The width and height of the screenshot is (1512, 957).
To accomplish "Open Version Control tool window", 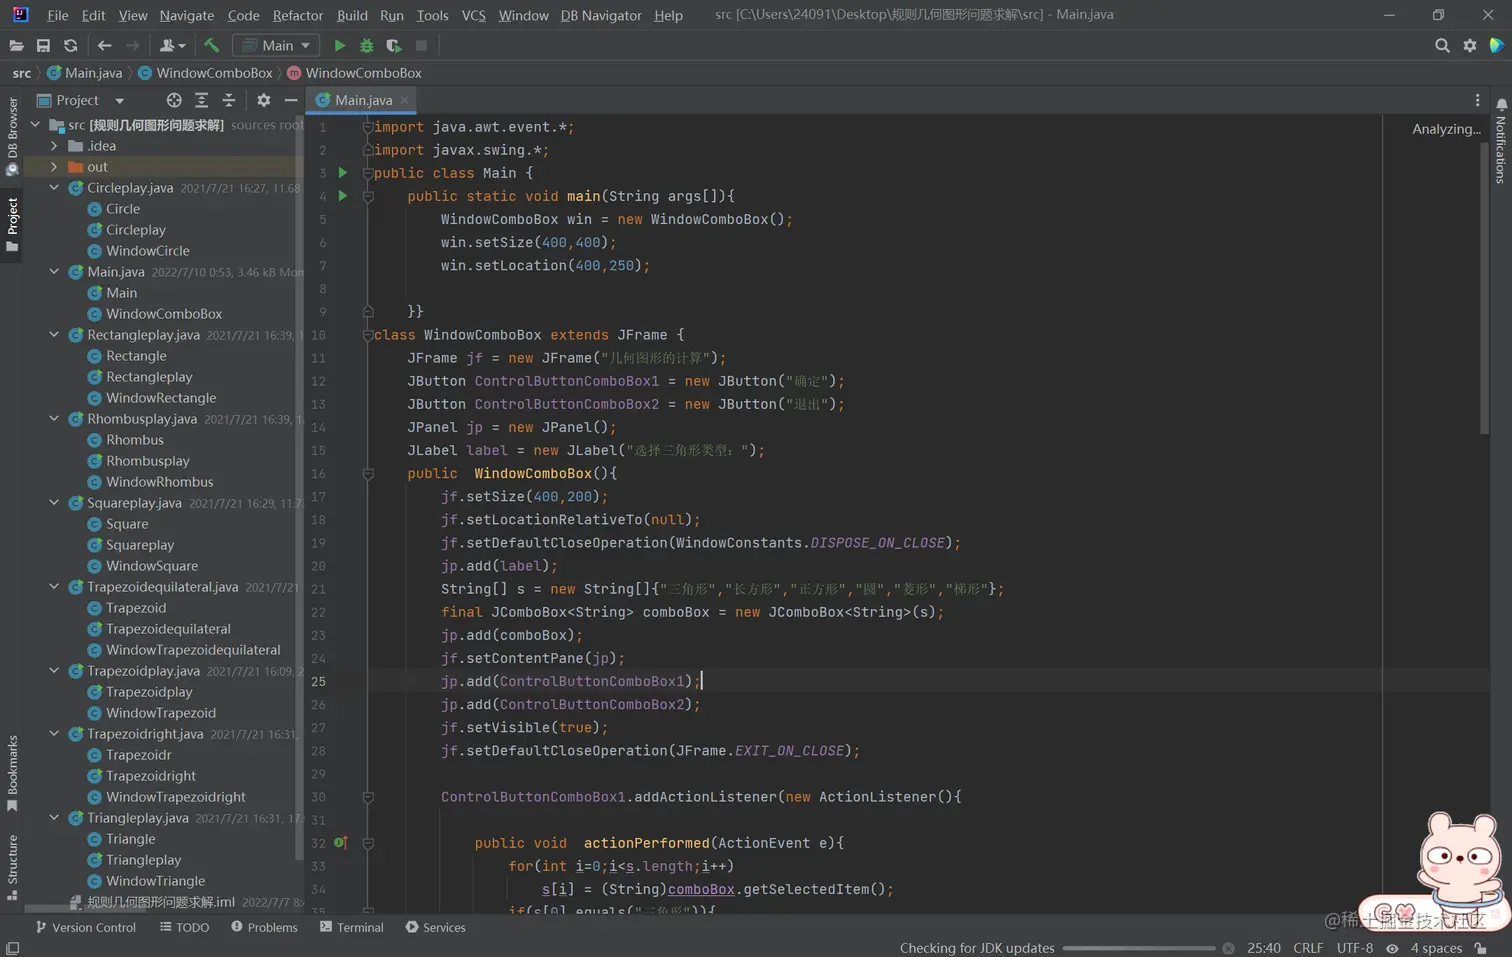I will (86, 927).
